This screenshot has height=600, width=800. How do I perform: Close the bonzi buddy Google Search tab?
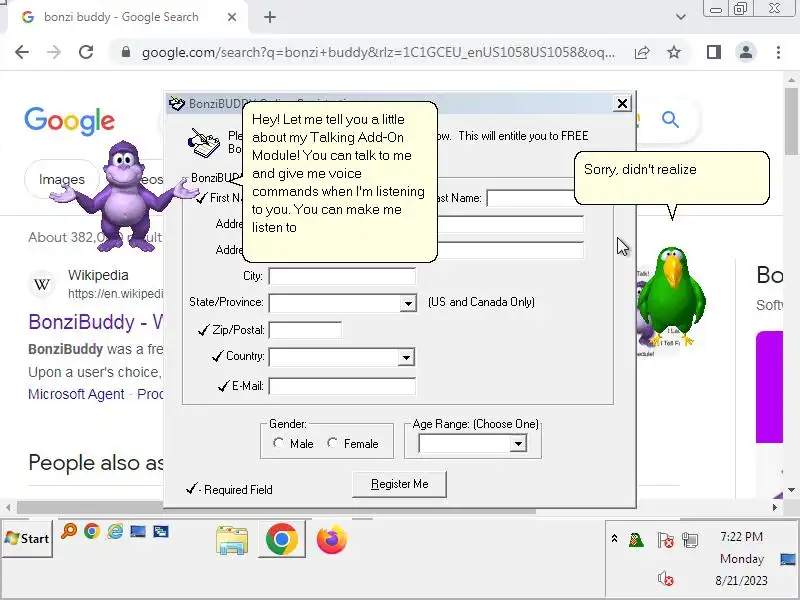click(x=232, y=17)
